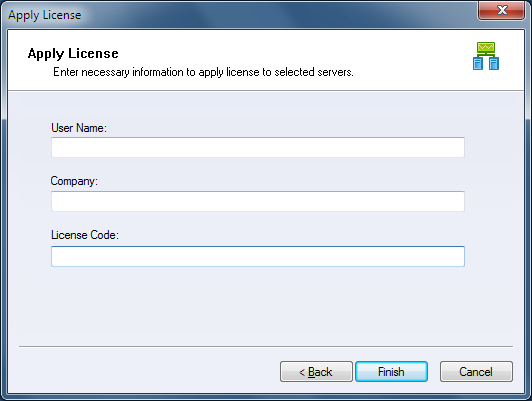Click the left blue server in header icon
This screenshot has height=401, width=532.
478,64
